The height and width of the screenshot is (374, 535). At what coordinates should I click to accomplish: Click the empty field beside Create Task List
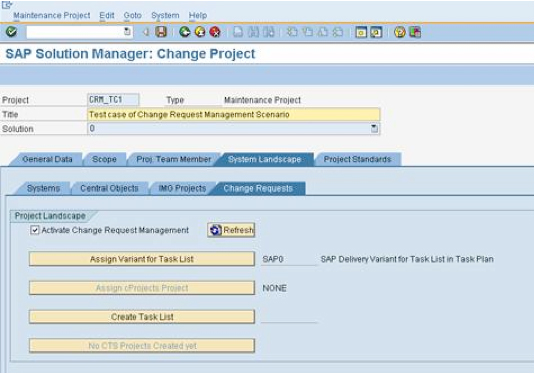click(x=289, y=317)
